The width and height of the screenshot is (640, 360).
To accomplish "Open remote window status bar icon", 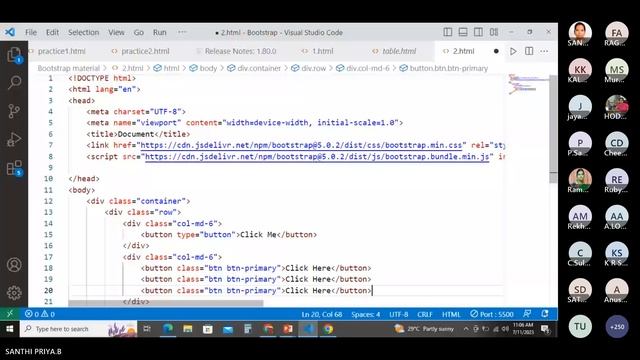I will pos(10,314).
